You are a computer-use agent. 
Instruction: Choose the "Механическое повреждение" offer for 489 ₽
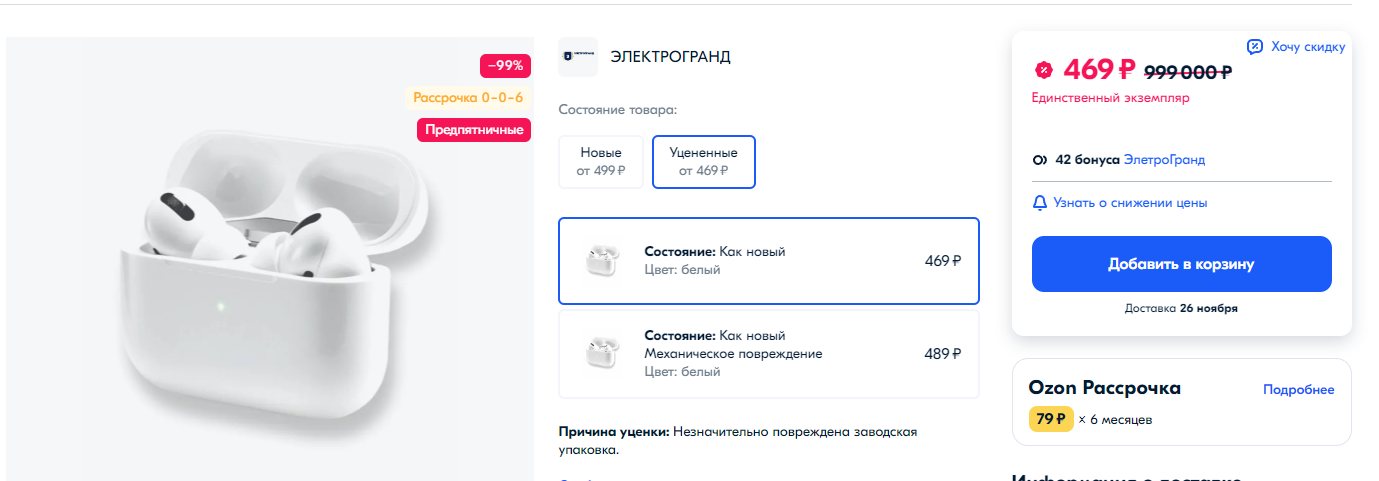coord(768,354)
